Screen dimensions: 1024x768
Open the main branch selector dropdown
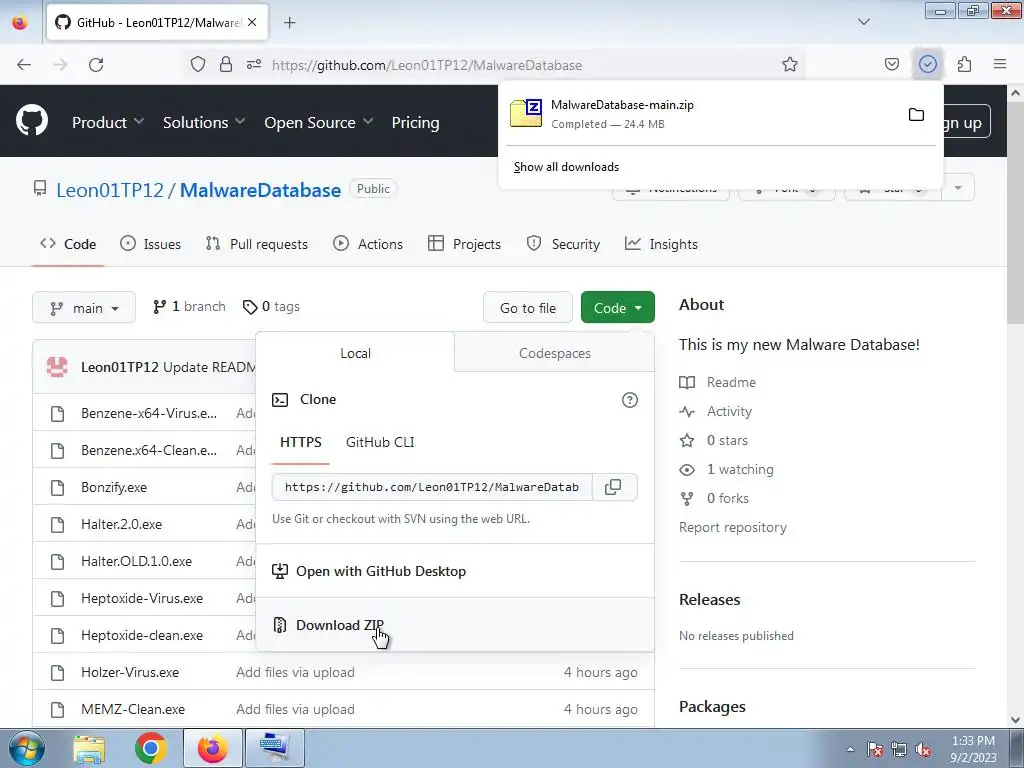[84, 308]
